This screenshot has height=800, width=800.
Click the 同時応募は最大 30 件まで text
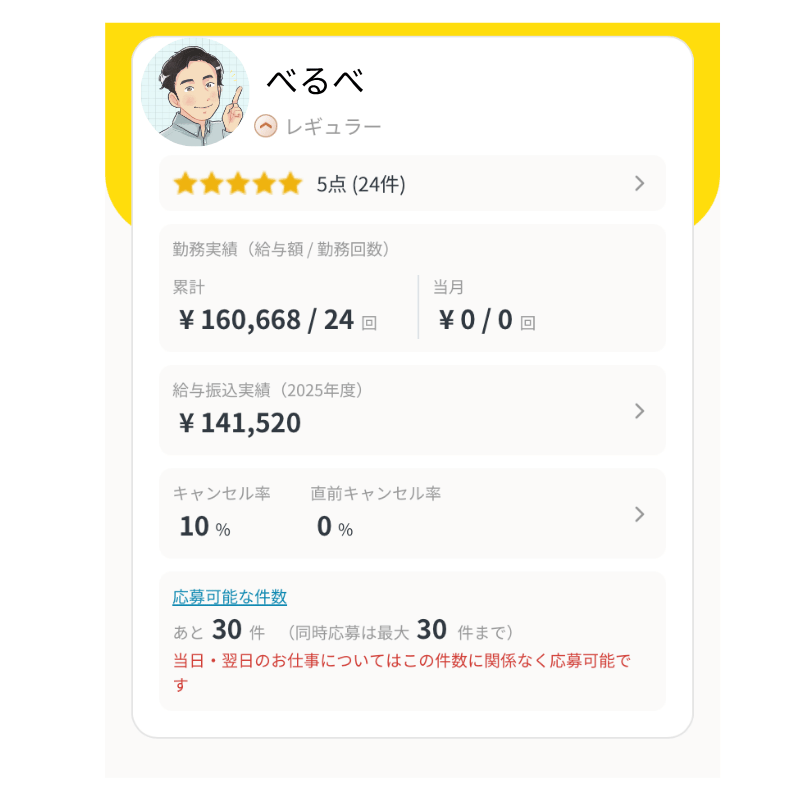400,631
